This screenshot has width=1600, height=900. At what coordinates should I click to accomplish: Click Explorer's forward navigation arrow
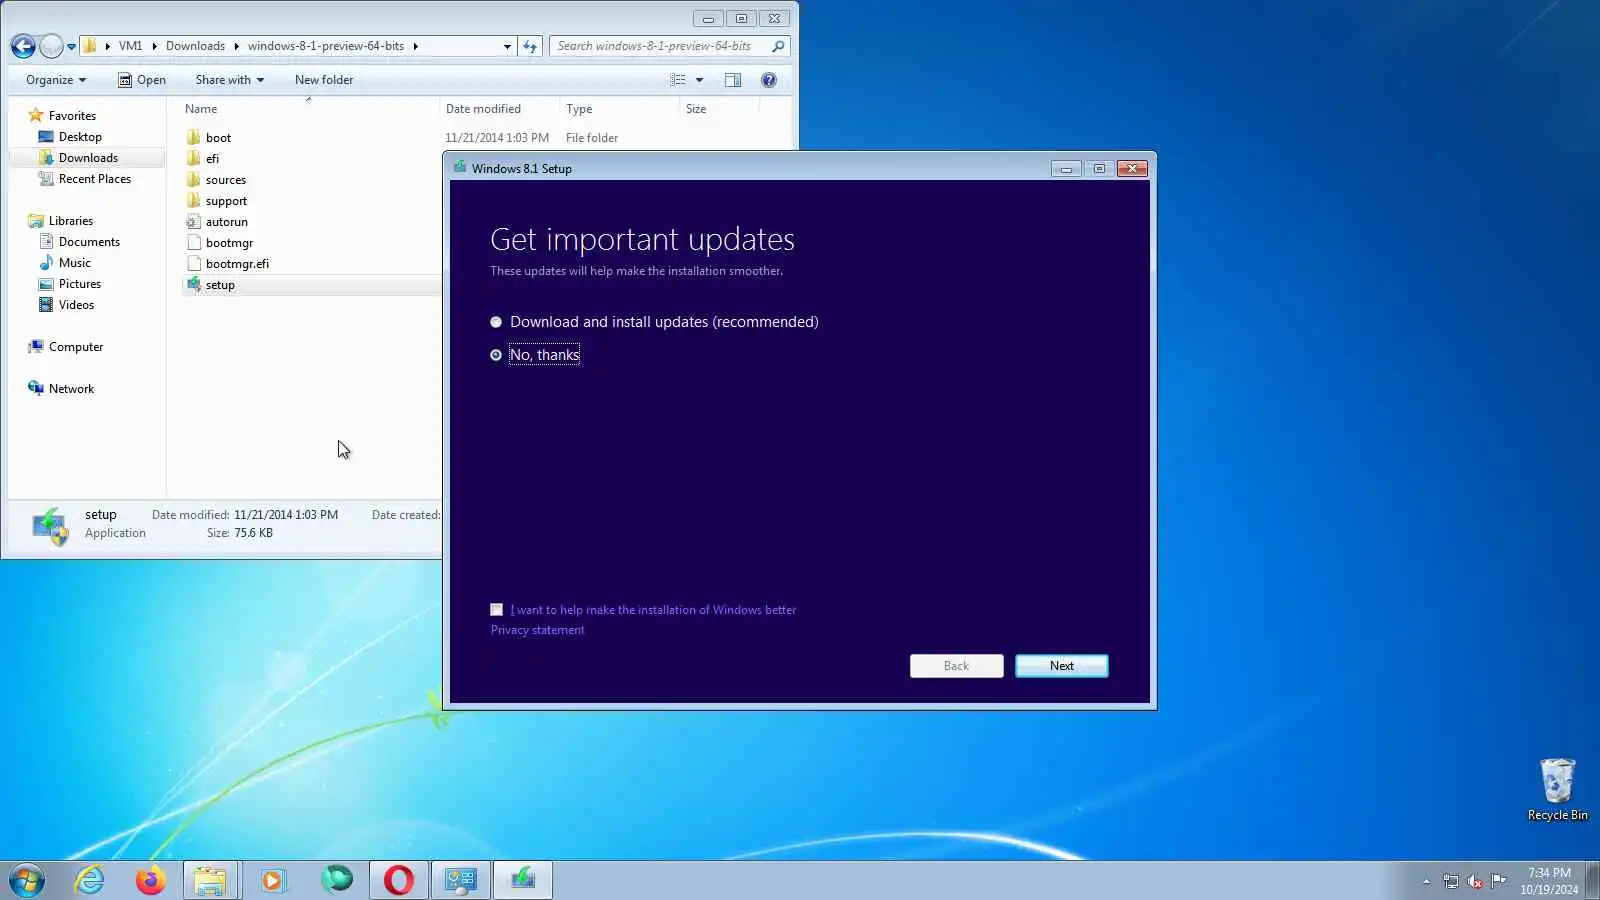[x=51, y=46]
